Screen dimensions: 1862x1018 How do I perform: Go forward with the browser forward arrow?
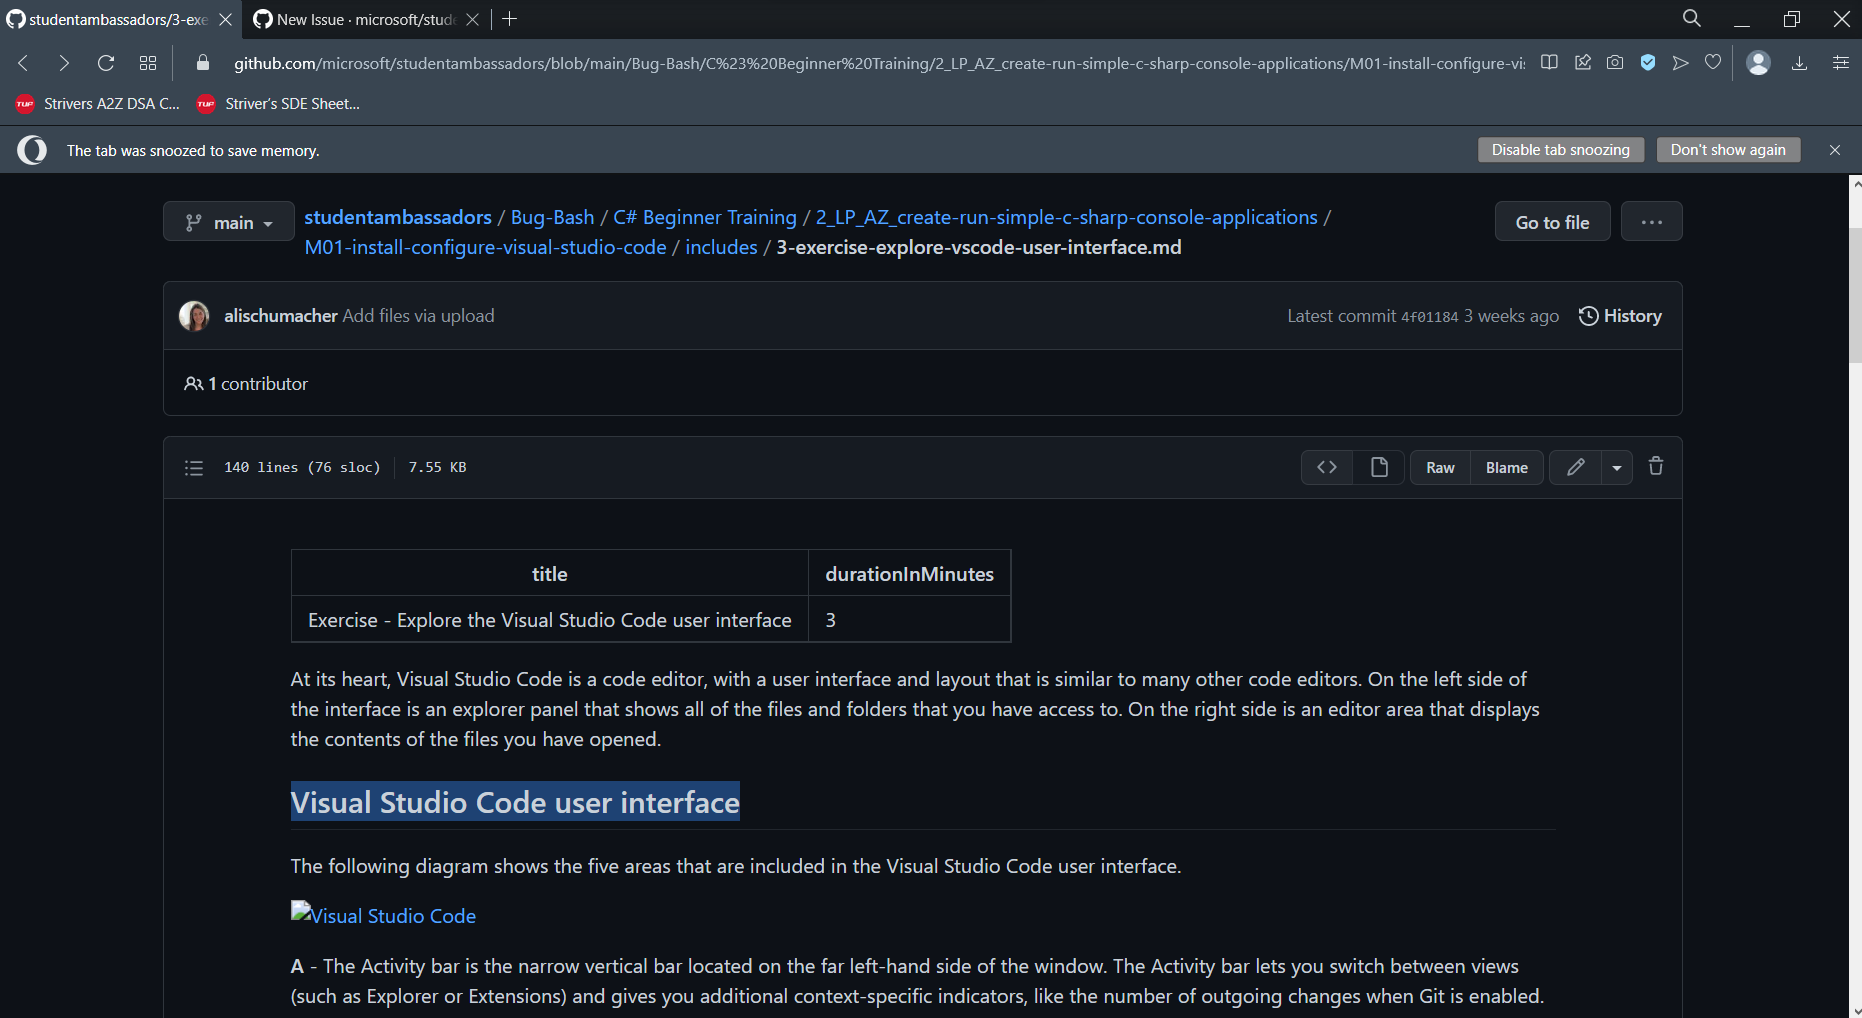tap(64, 63)
